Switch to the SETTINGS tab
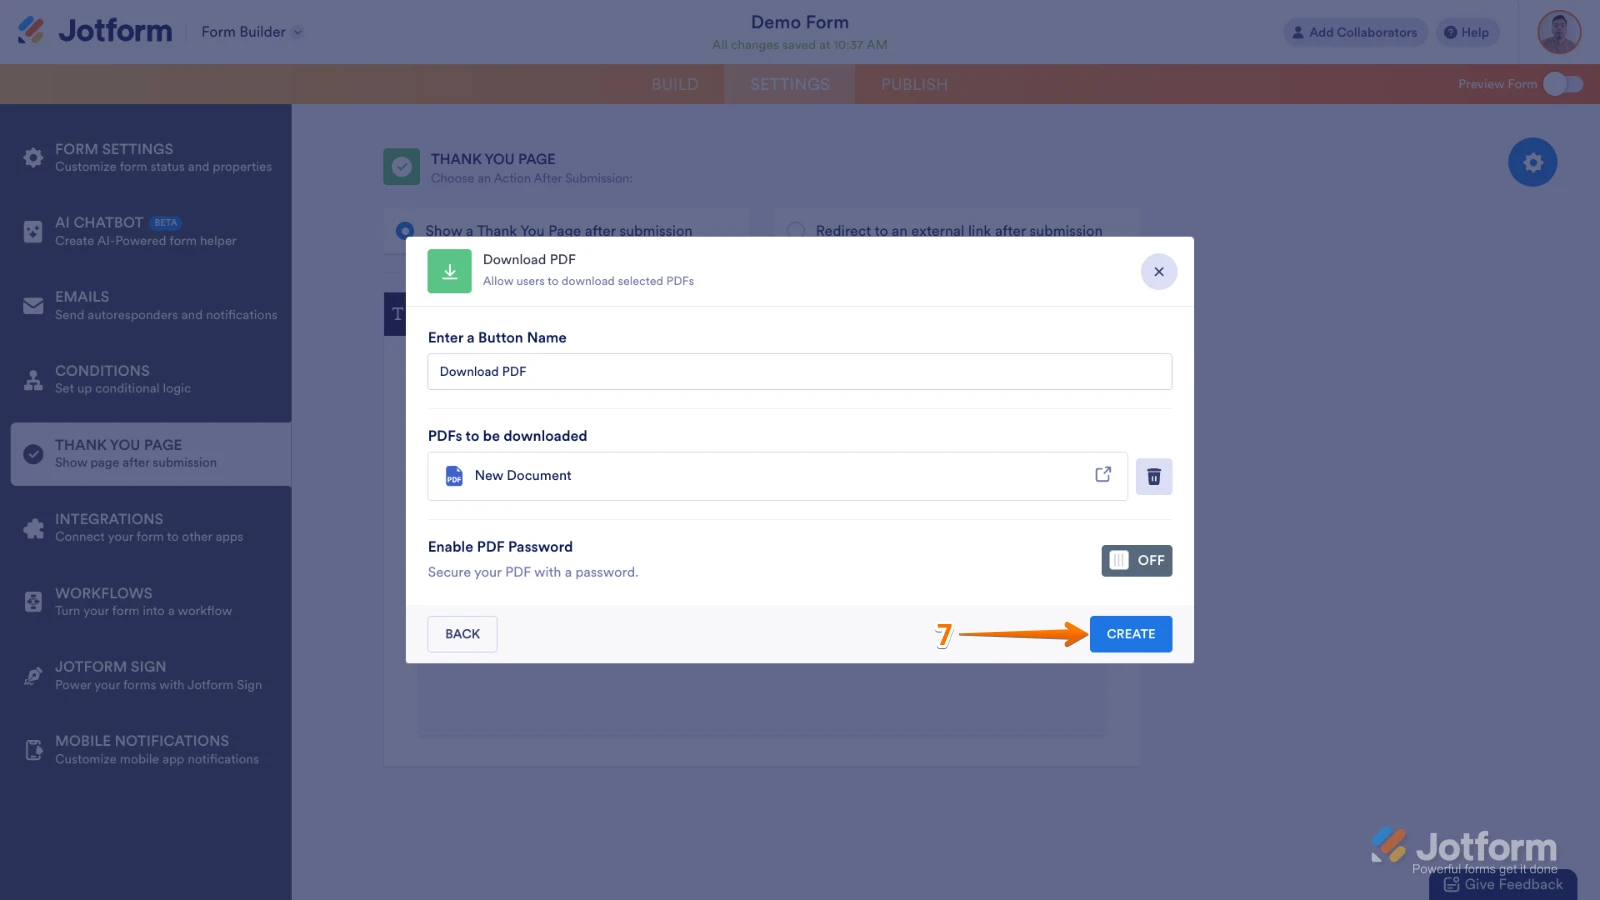Viewport: 1600px width, 900px height. [x=790, y=85]
